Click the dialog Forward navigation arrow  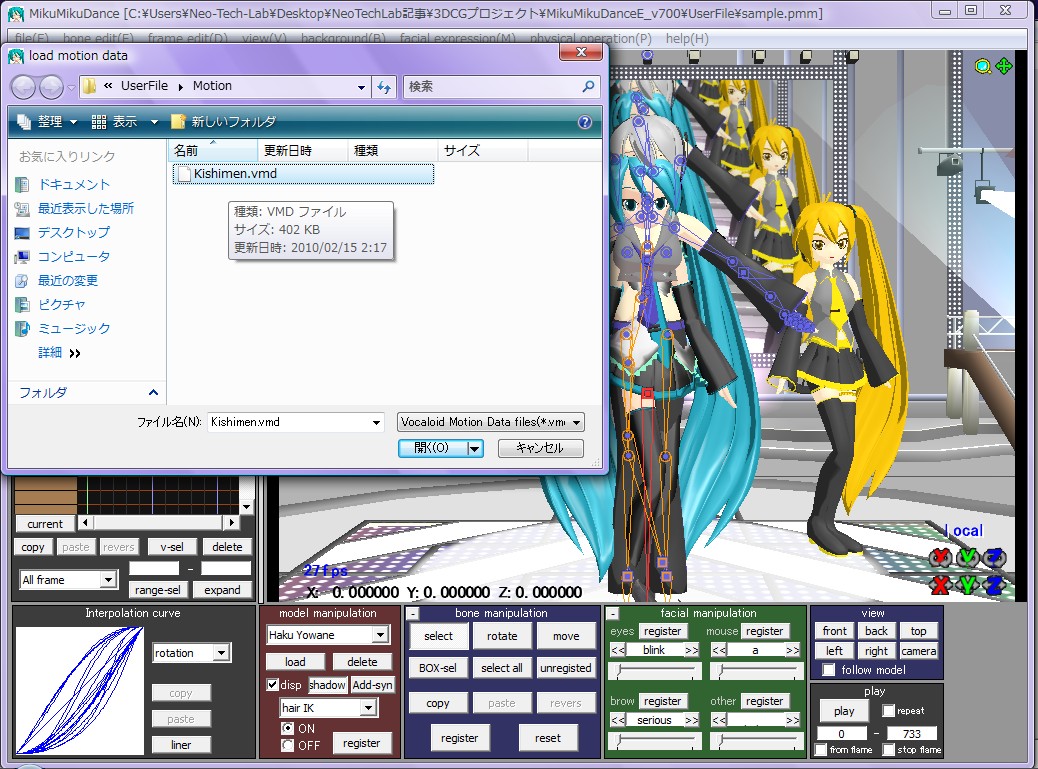point(51,87)
